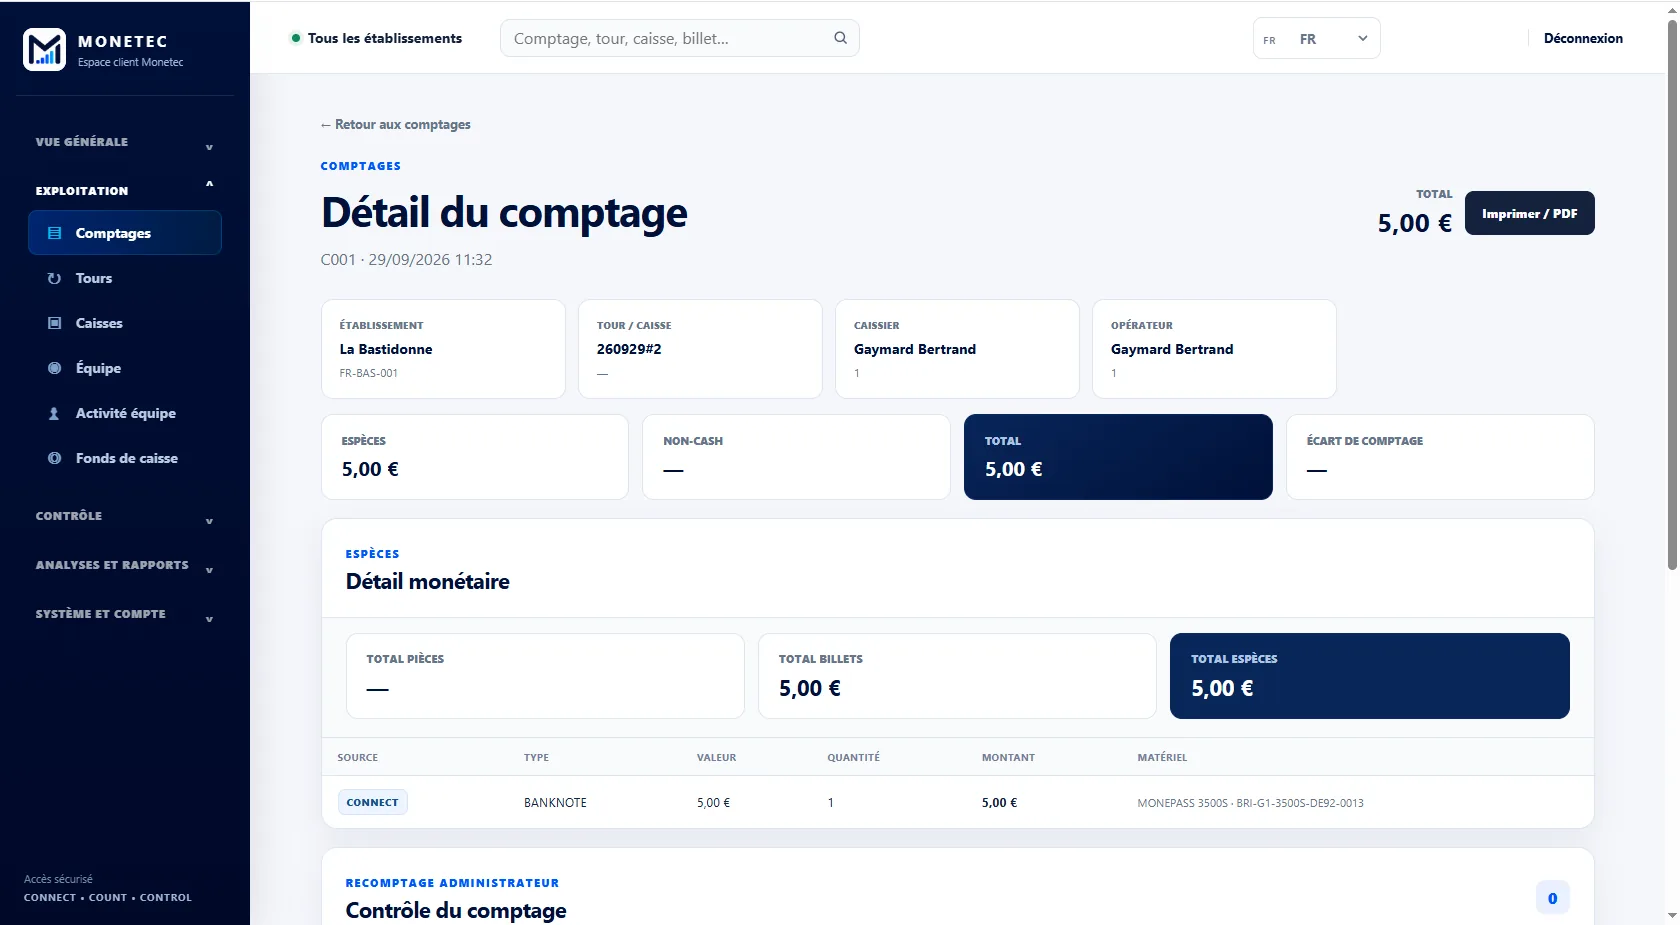Expand the Système et compte section
The image size is (1680, 925).
click(x=125, y=614)
